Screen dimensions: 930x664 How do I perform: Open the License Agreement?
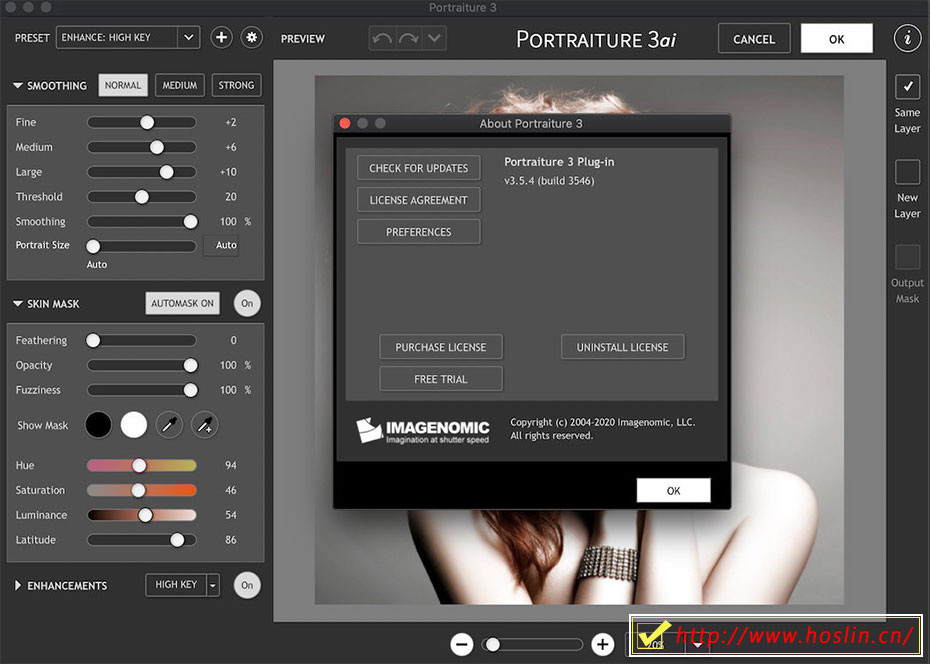(419, 200)
